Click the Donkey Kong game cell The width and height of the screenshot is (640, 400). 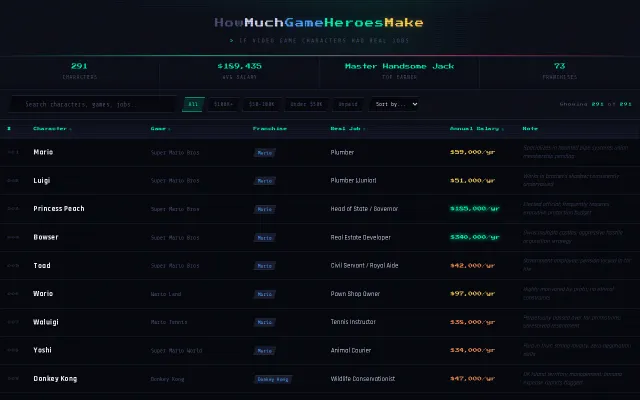coord(167,379)
